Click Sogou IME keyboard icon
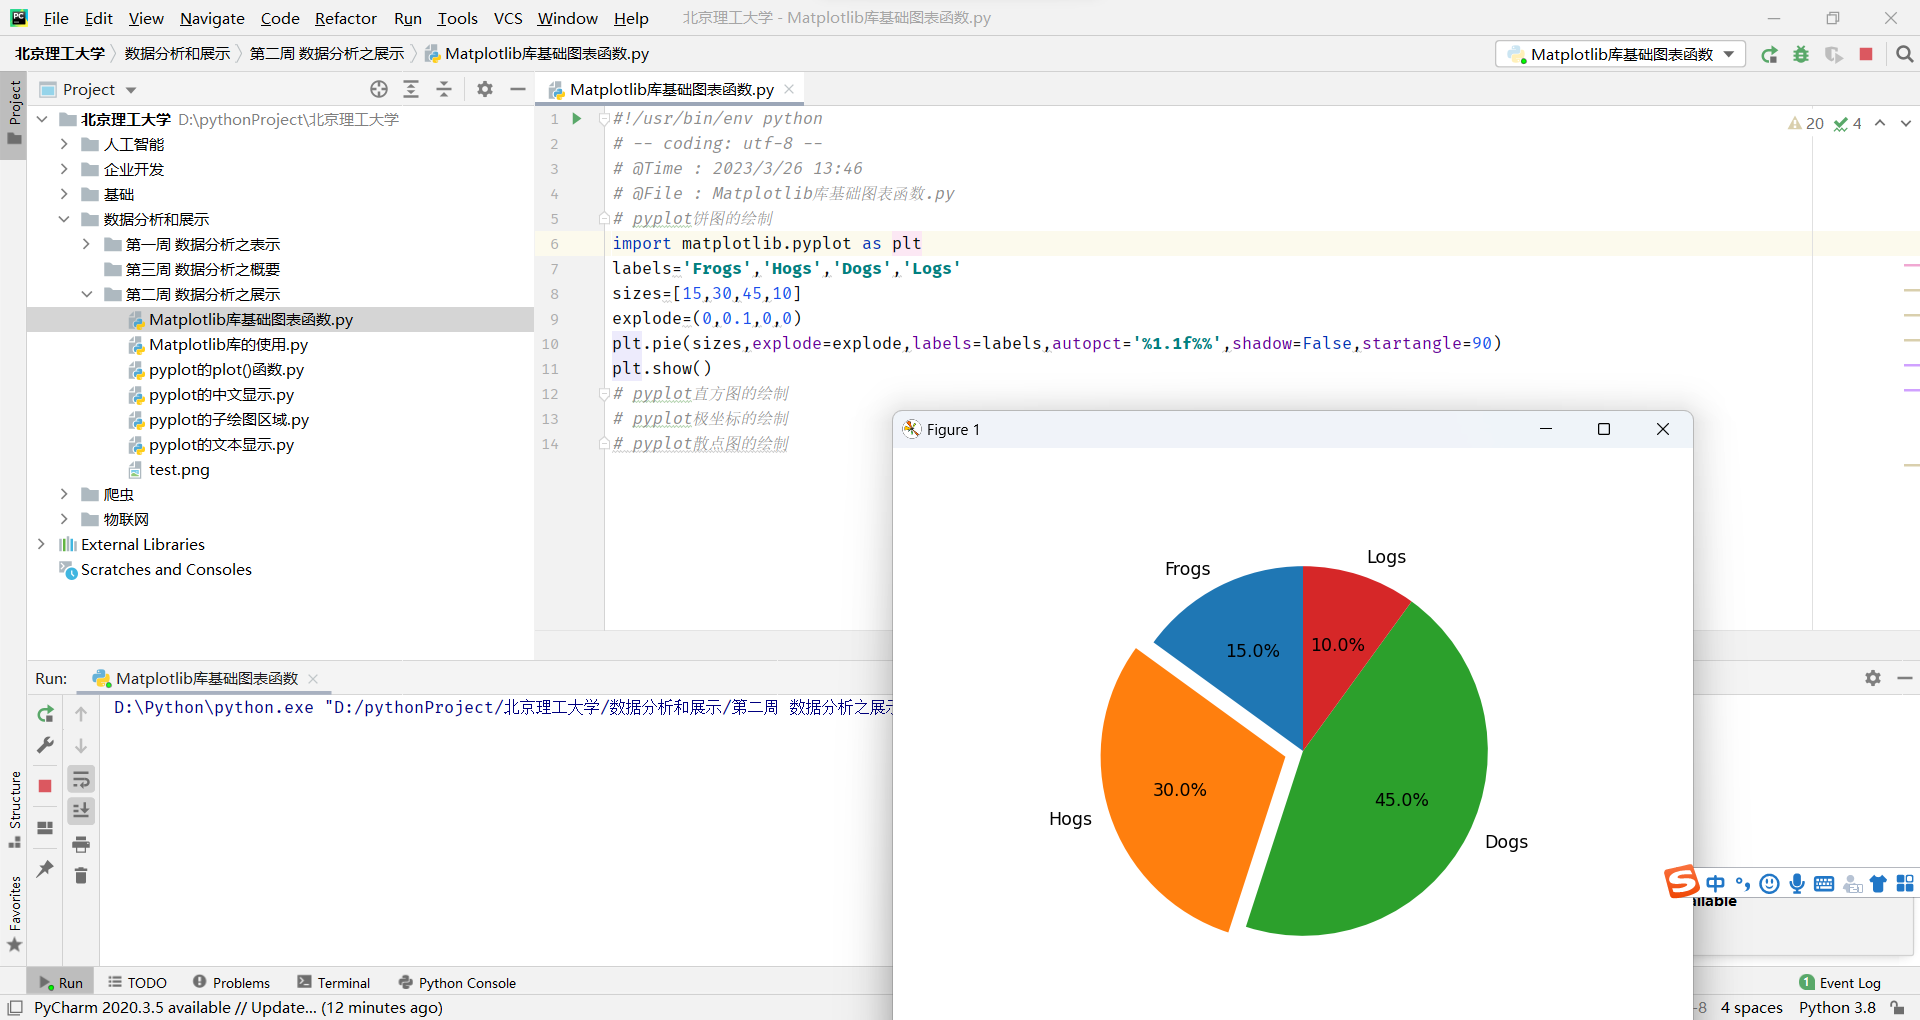The width and height of the screenshot is (1920, 1020). (x=1824, y=883)
